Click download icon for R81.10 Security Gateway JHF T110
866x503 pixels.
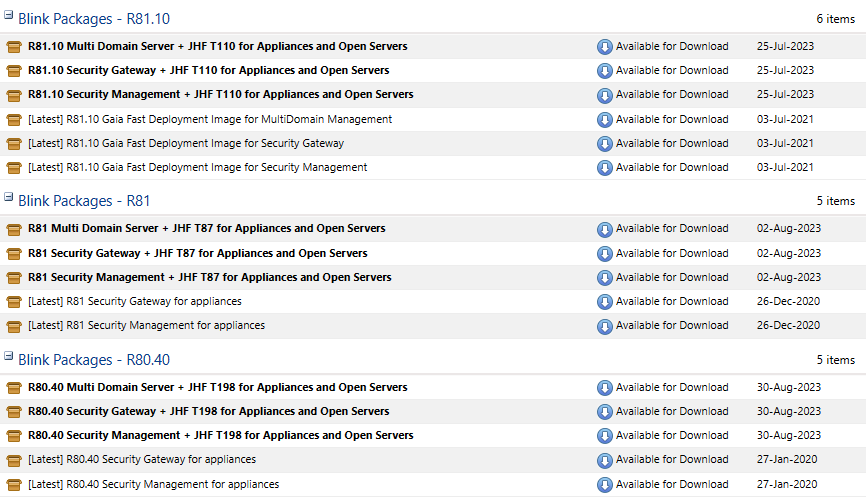(x=604, y=71)
